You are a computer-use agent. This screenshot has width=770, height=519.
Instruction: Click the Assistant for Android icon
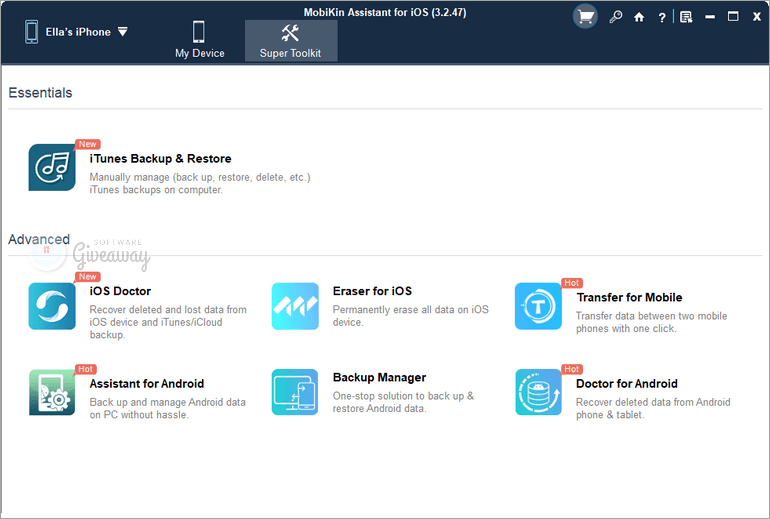(x=52, y=392)
